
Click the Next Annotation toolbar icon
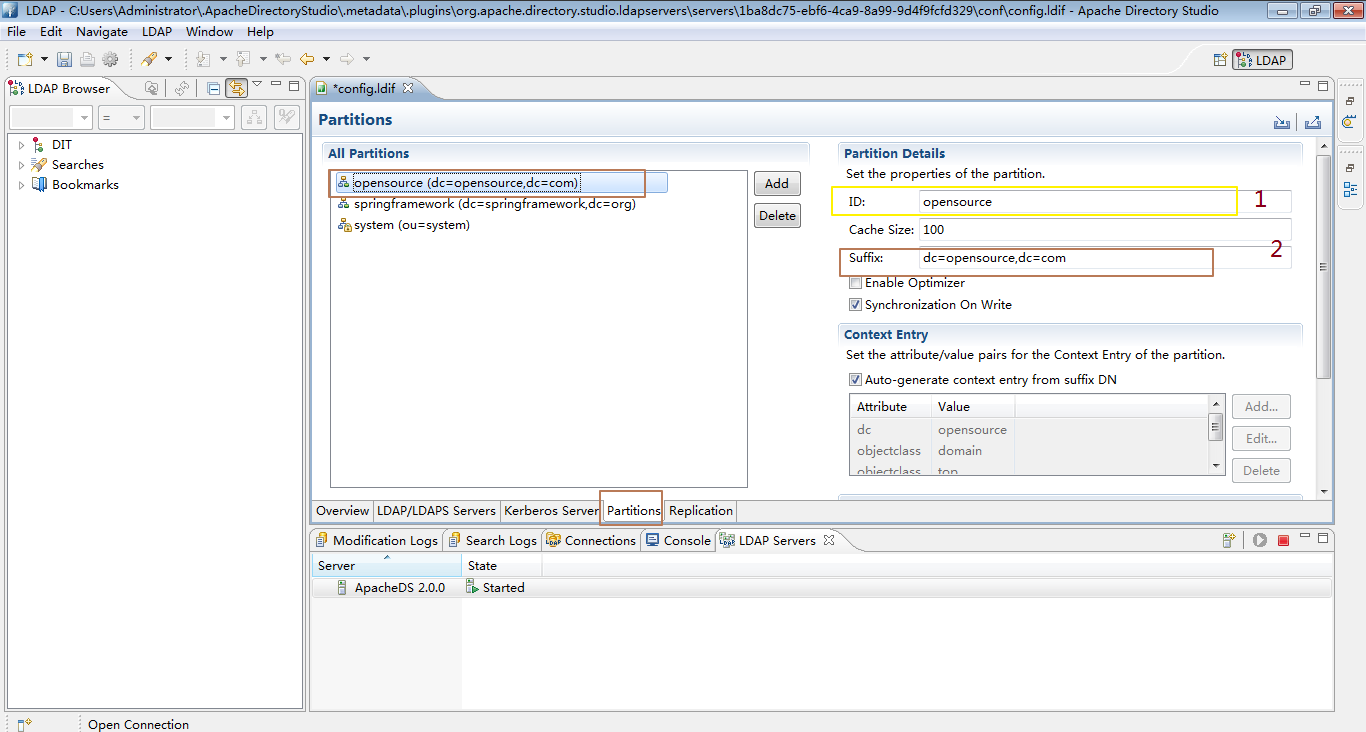(204, 59)
